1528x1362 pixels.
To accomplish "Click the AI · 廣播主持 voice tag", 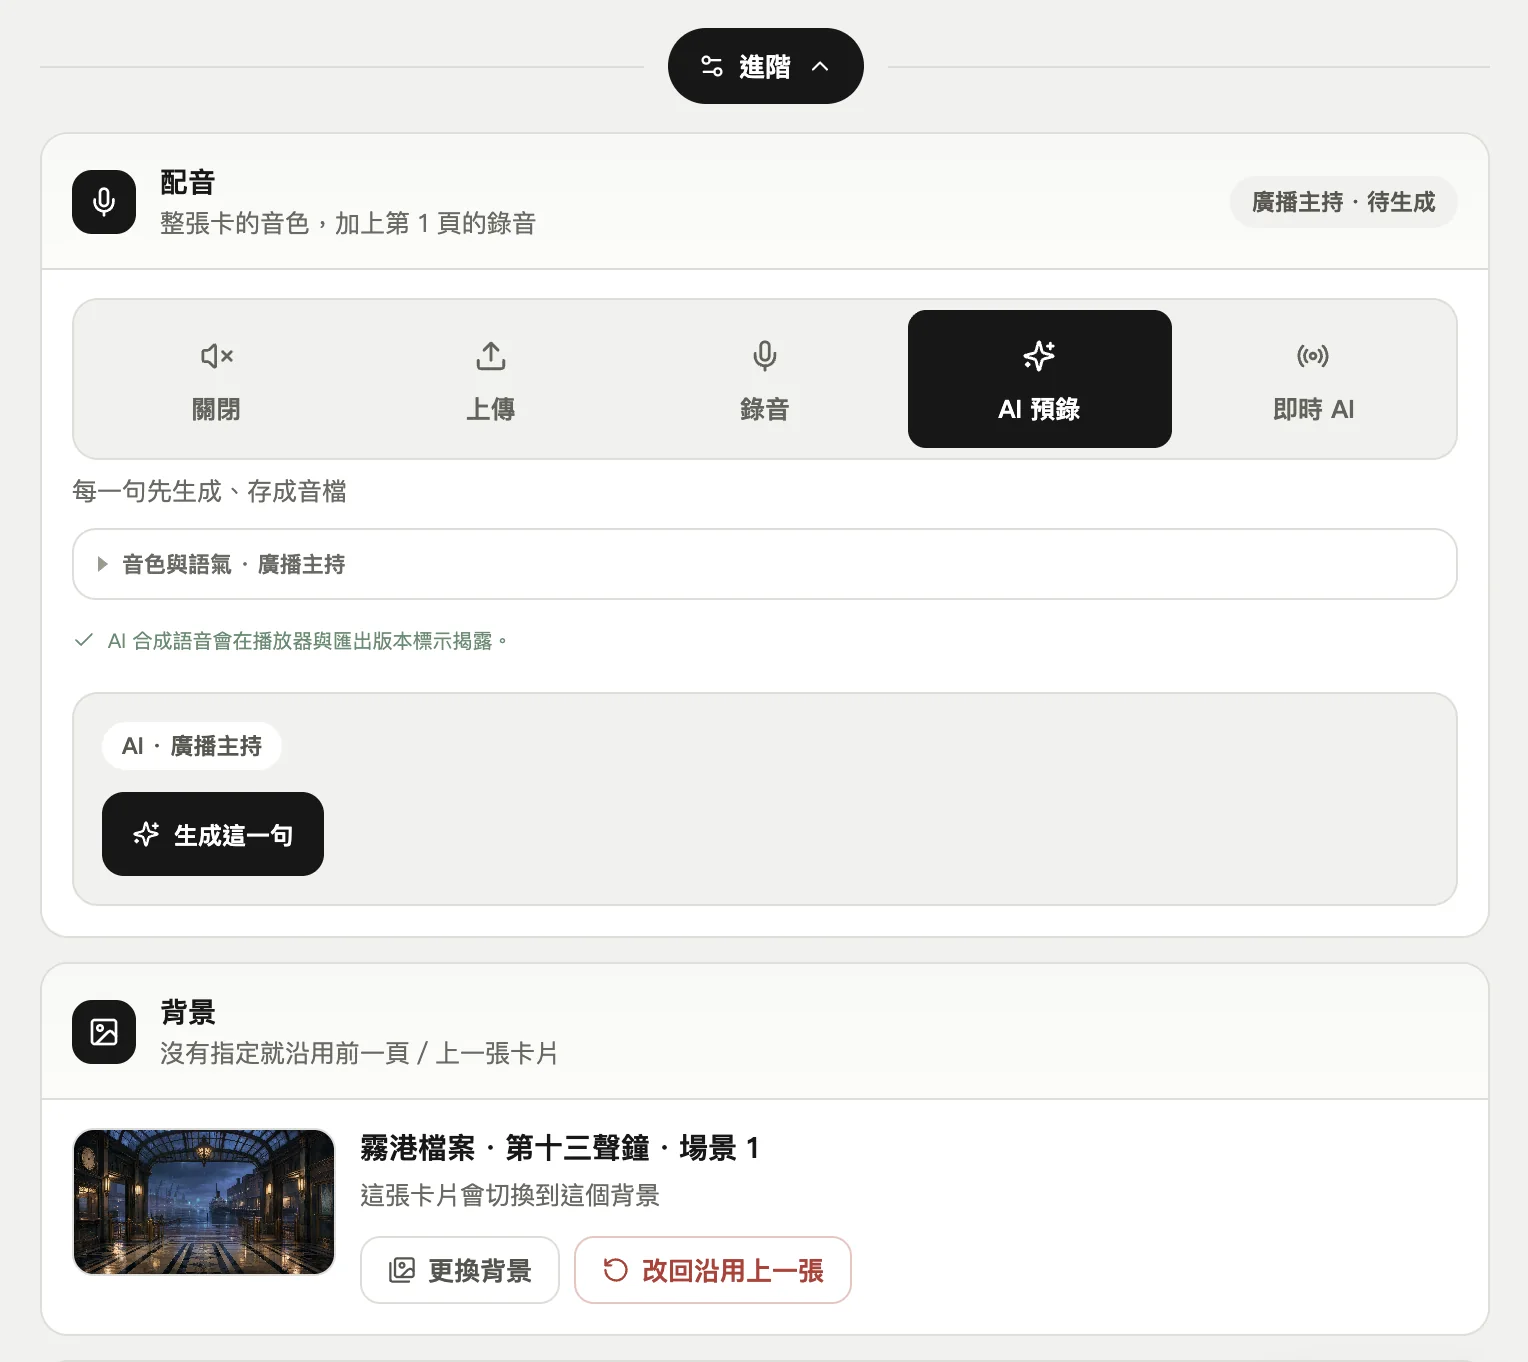I will (x=192, y=746).
